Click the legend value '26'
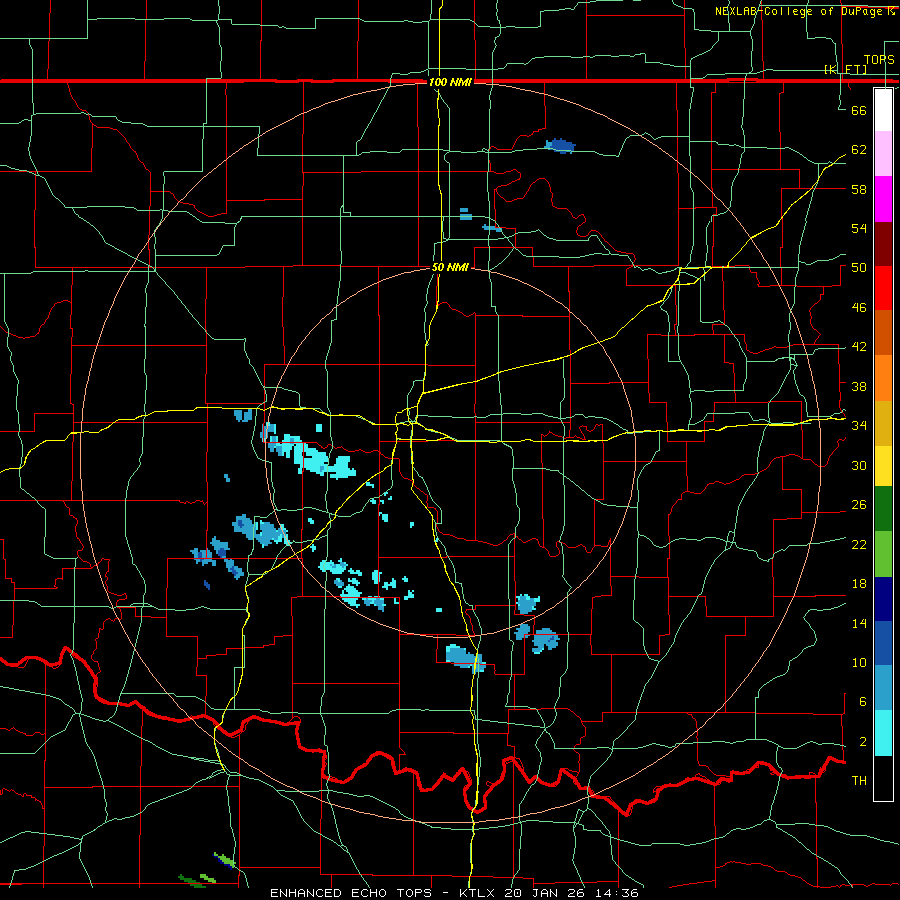This screenshot has height=900, width=900. [859, 505]
